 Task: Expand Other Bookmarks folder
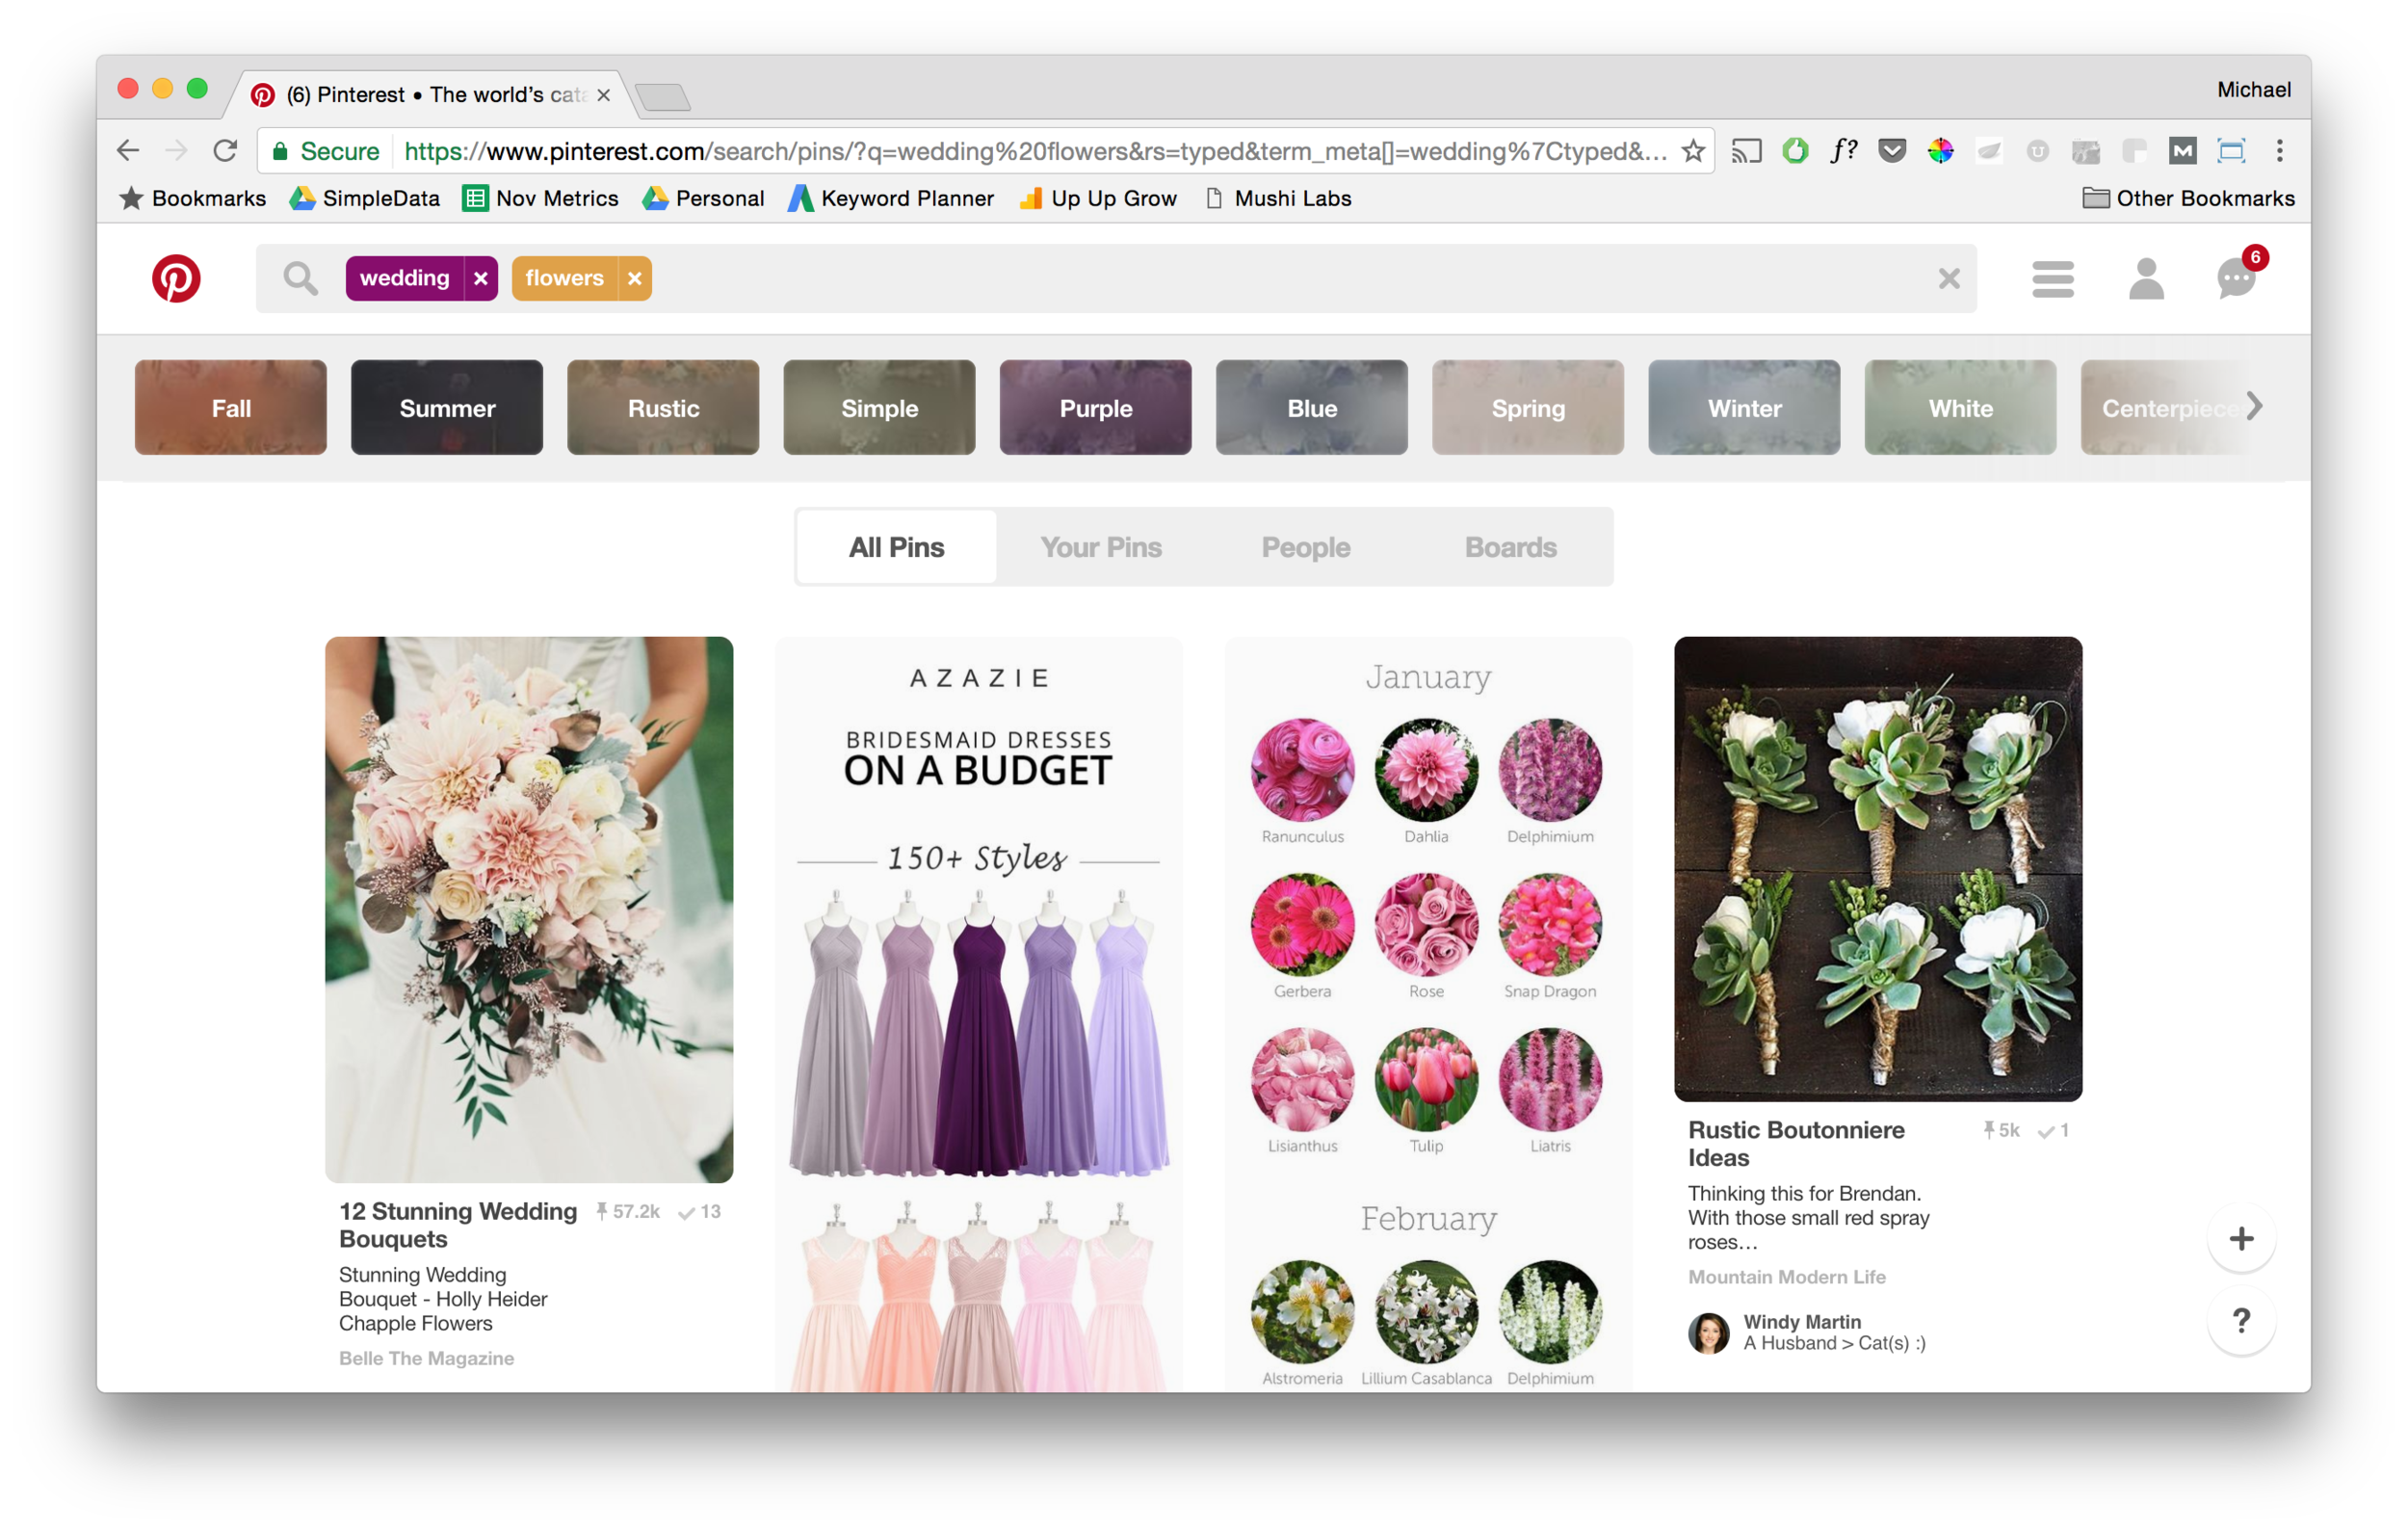point(2188,198)
